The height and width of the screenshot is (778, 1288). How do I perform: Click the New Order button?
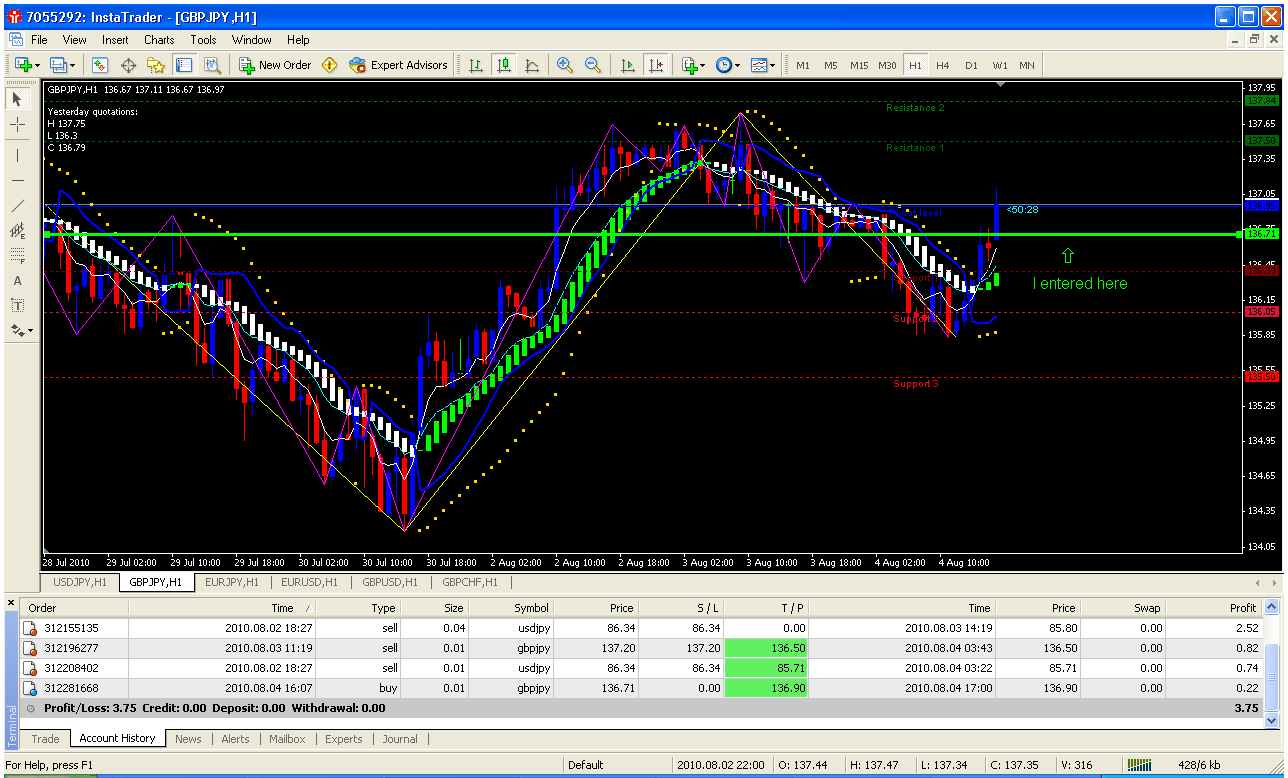tap(275, 65)
